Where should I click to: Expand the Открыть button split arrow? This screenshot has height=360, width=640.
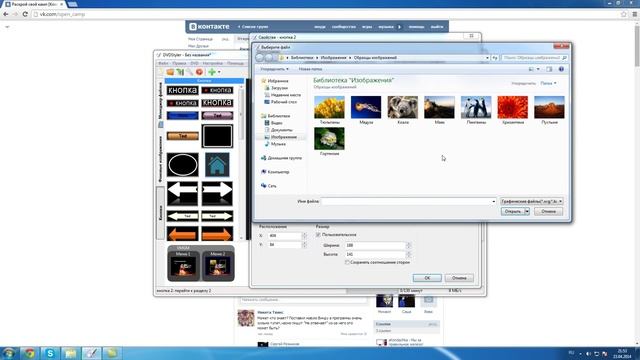click(527, 211)
